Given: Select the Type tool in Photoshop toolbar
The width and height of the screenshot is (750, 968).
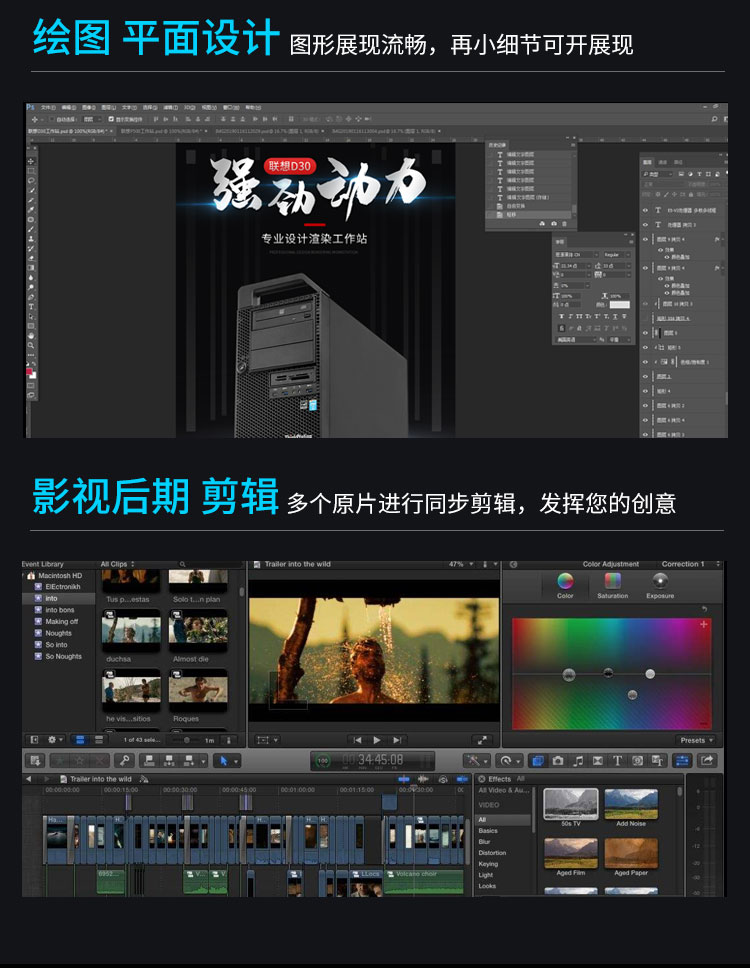Looking at the screenshot, I should (x=31, y=307).
